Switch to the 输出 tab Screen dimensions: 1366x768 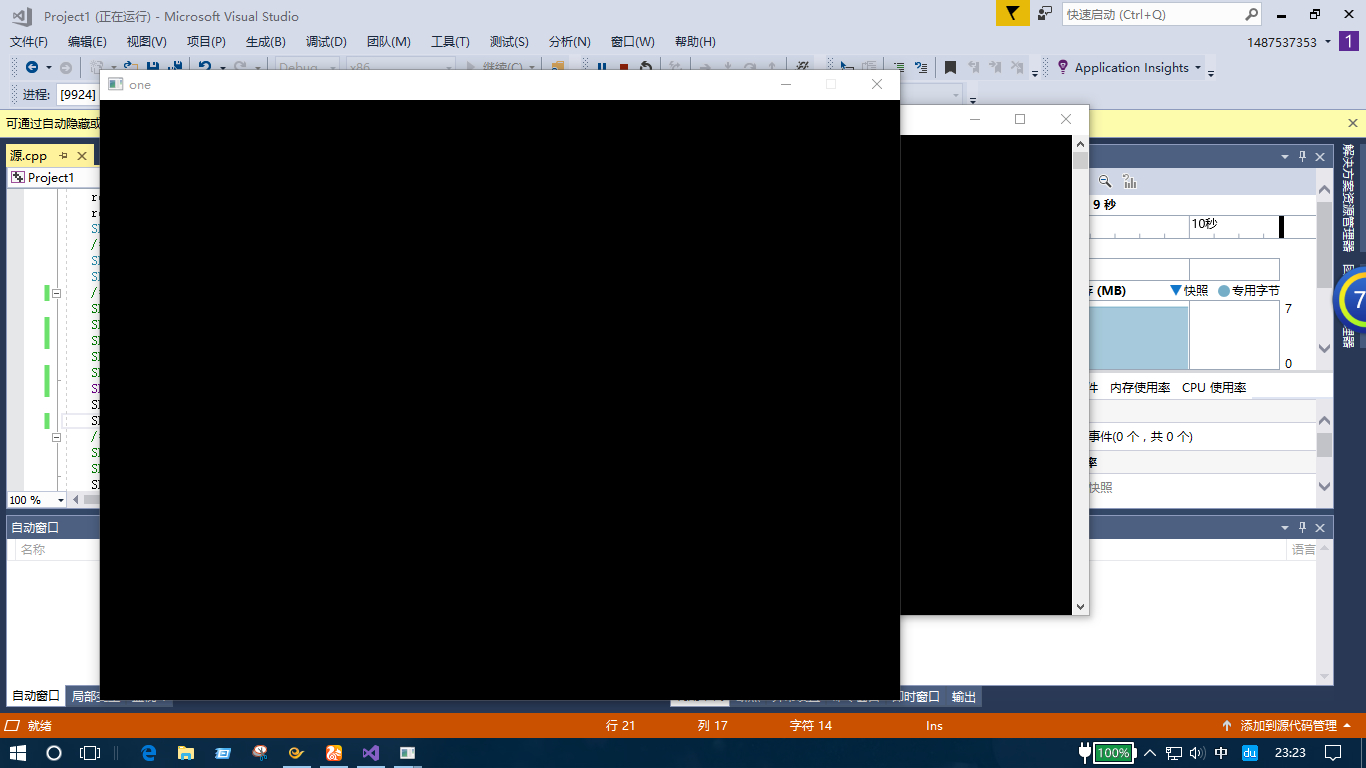point(964,697)
